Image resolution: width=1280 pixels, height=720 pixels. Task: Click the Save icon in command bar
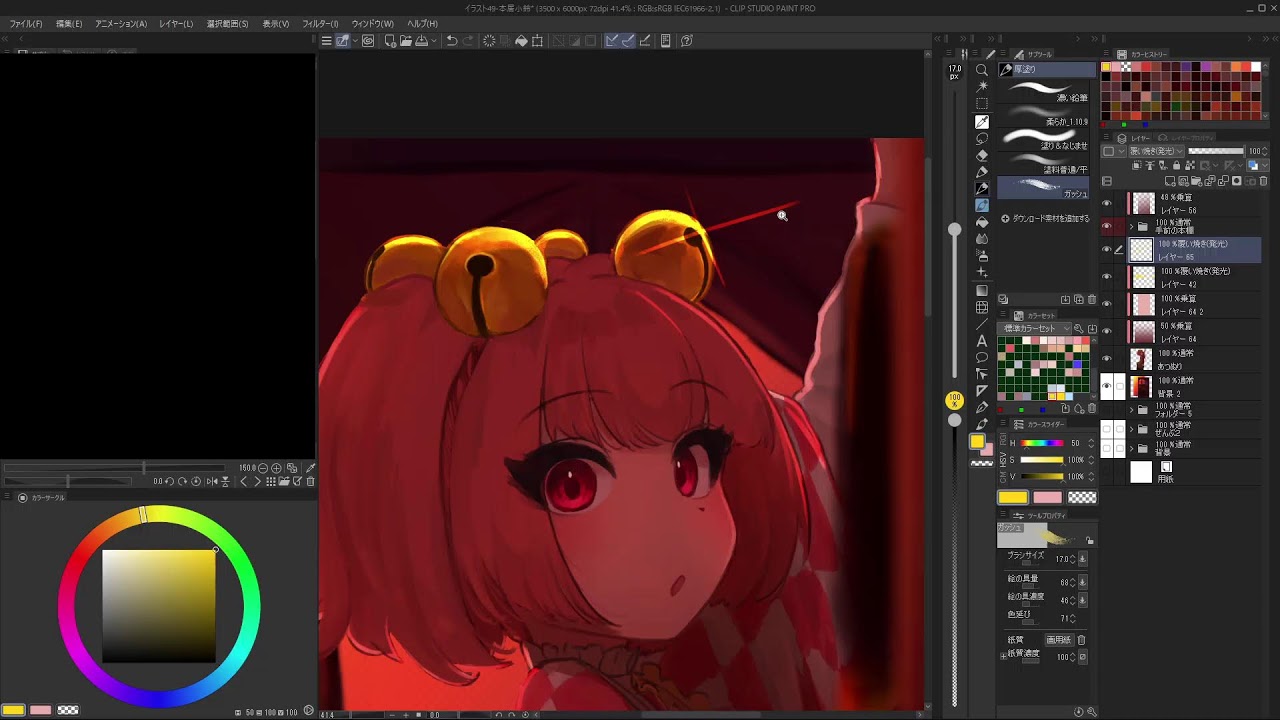(x=421, y=41)
